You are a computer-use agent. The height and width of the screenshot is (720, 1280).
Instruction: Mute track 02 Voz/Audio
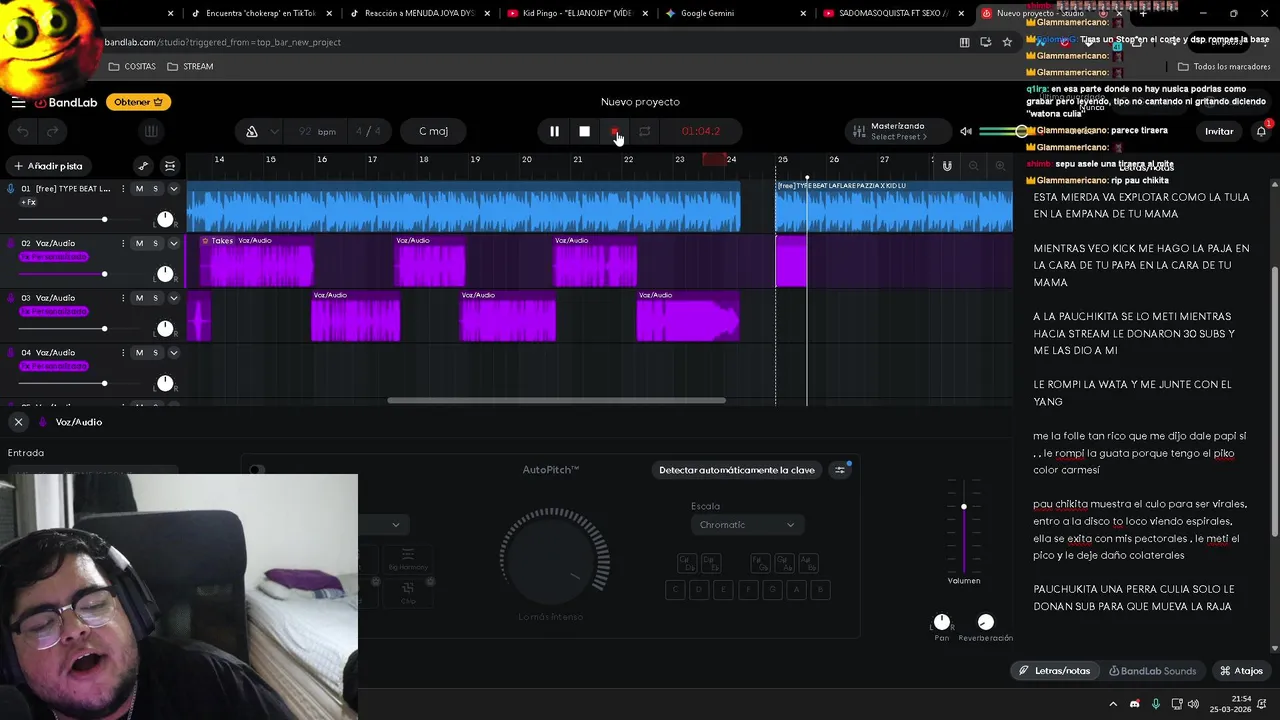click(x=139, y=243)
